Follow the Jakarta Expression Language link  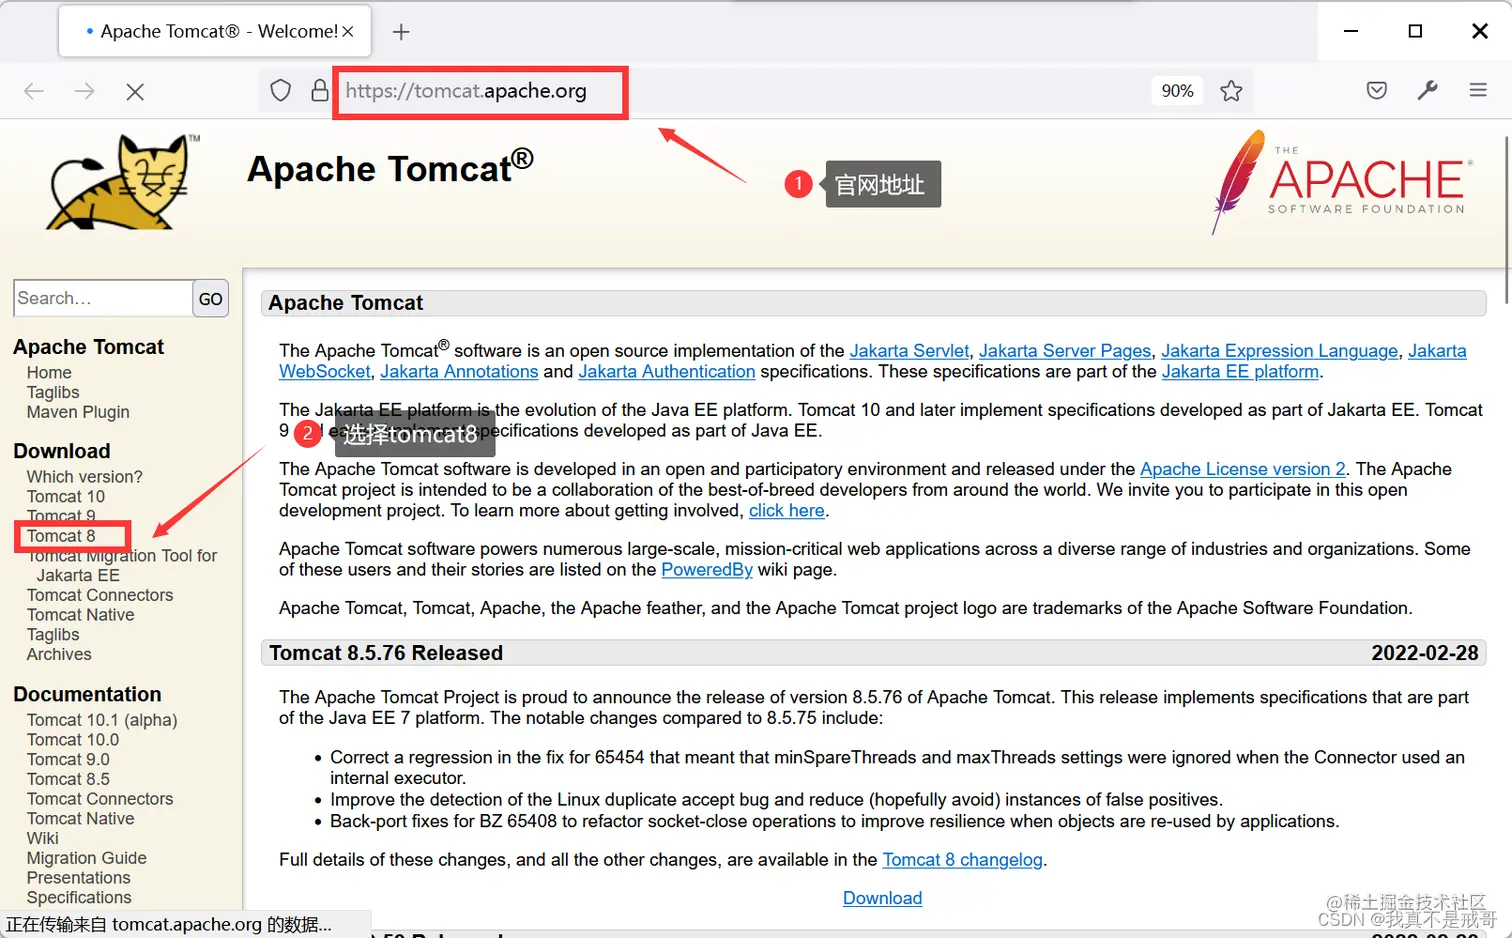click(1280, 351)
